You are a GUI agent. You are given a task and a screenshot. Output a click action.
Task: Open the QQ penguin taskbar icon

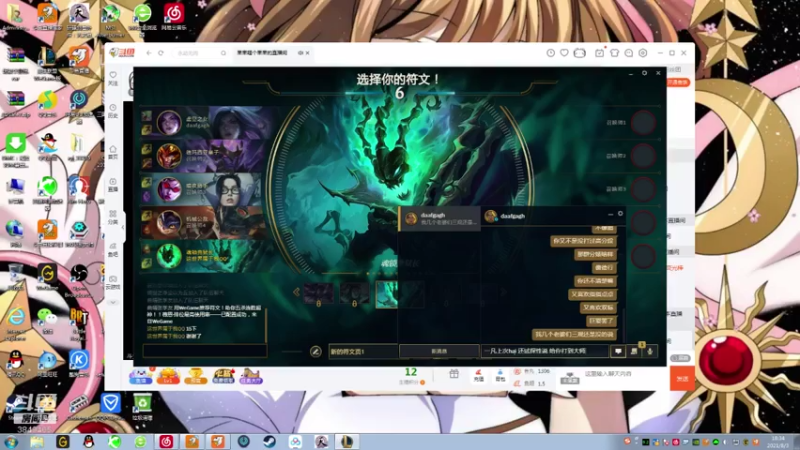click(88, 441)
